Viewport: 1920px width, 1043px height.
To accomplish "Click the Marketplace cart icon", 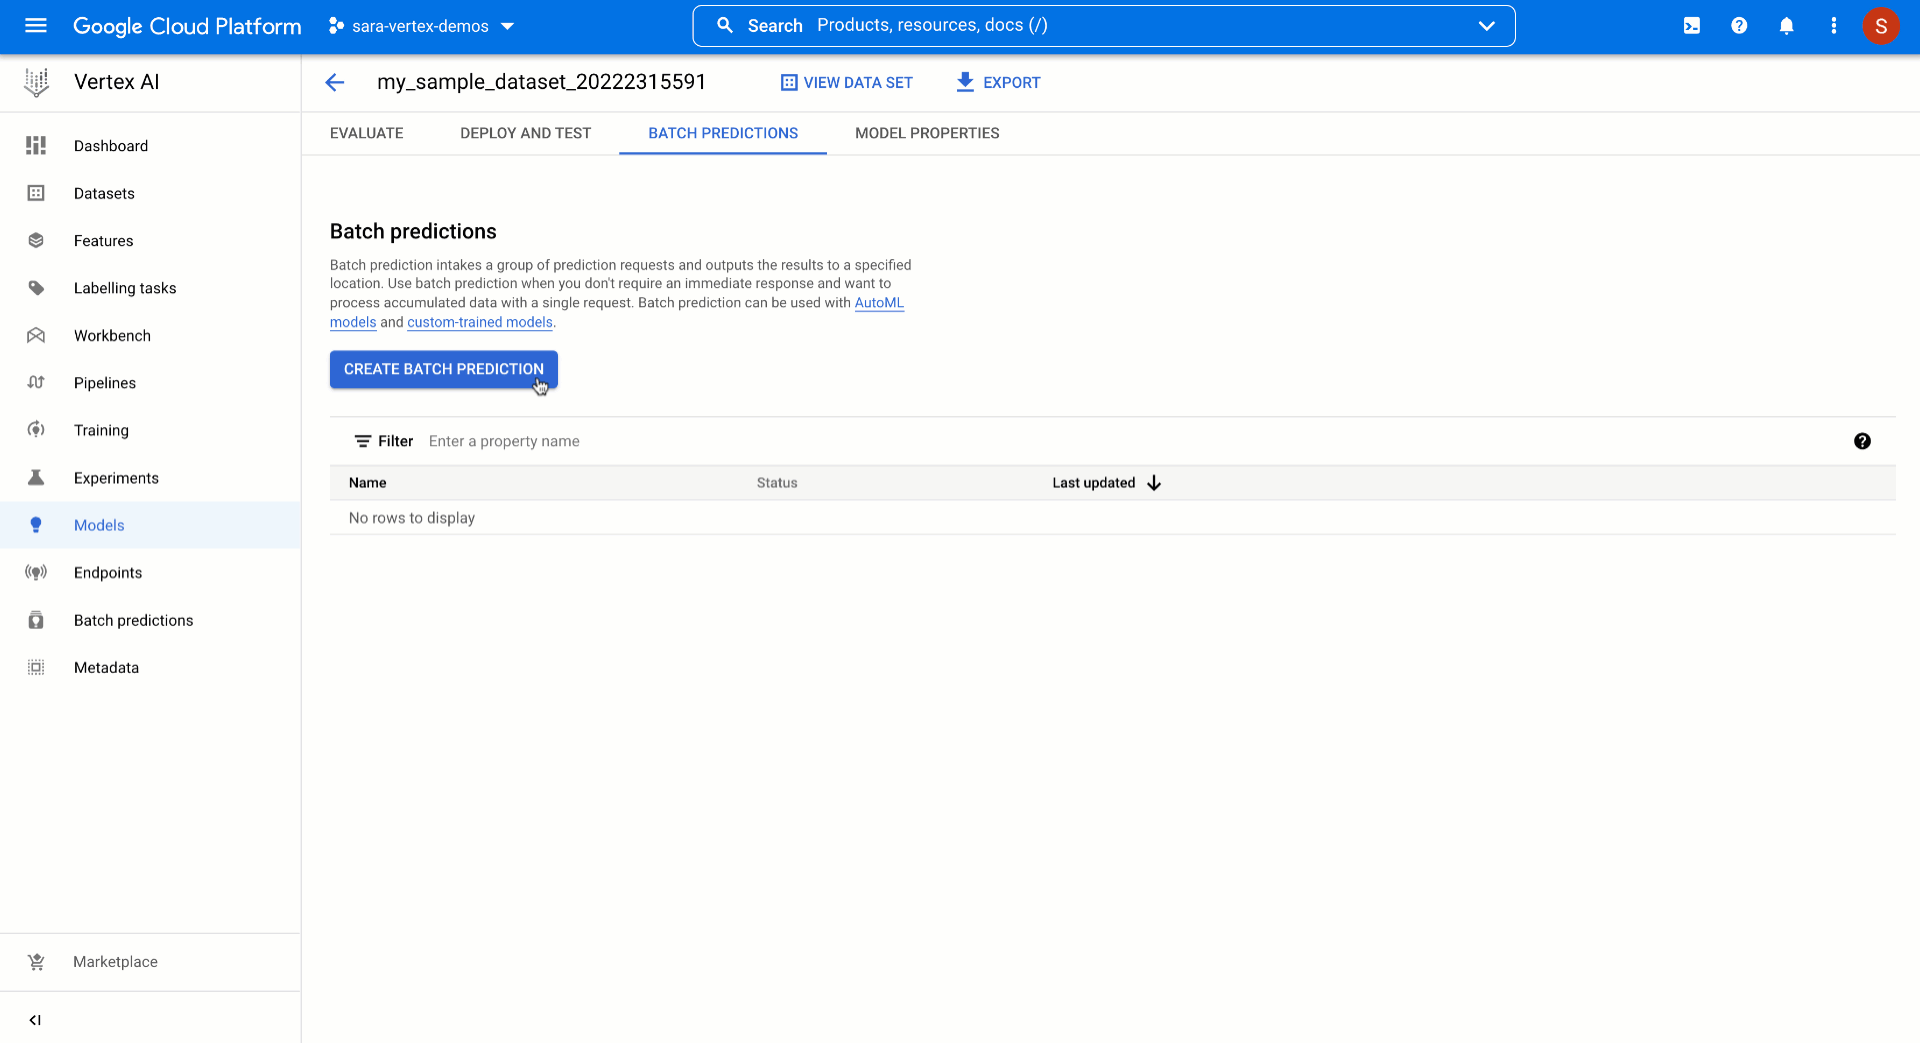I will [x=36, y=962].
